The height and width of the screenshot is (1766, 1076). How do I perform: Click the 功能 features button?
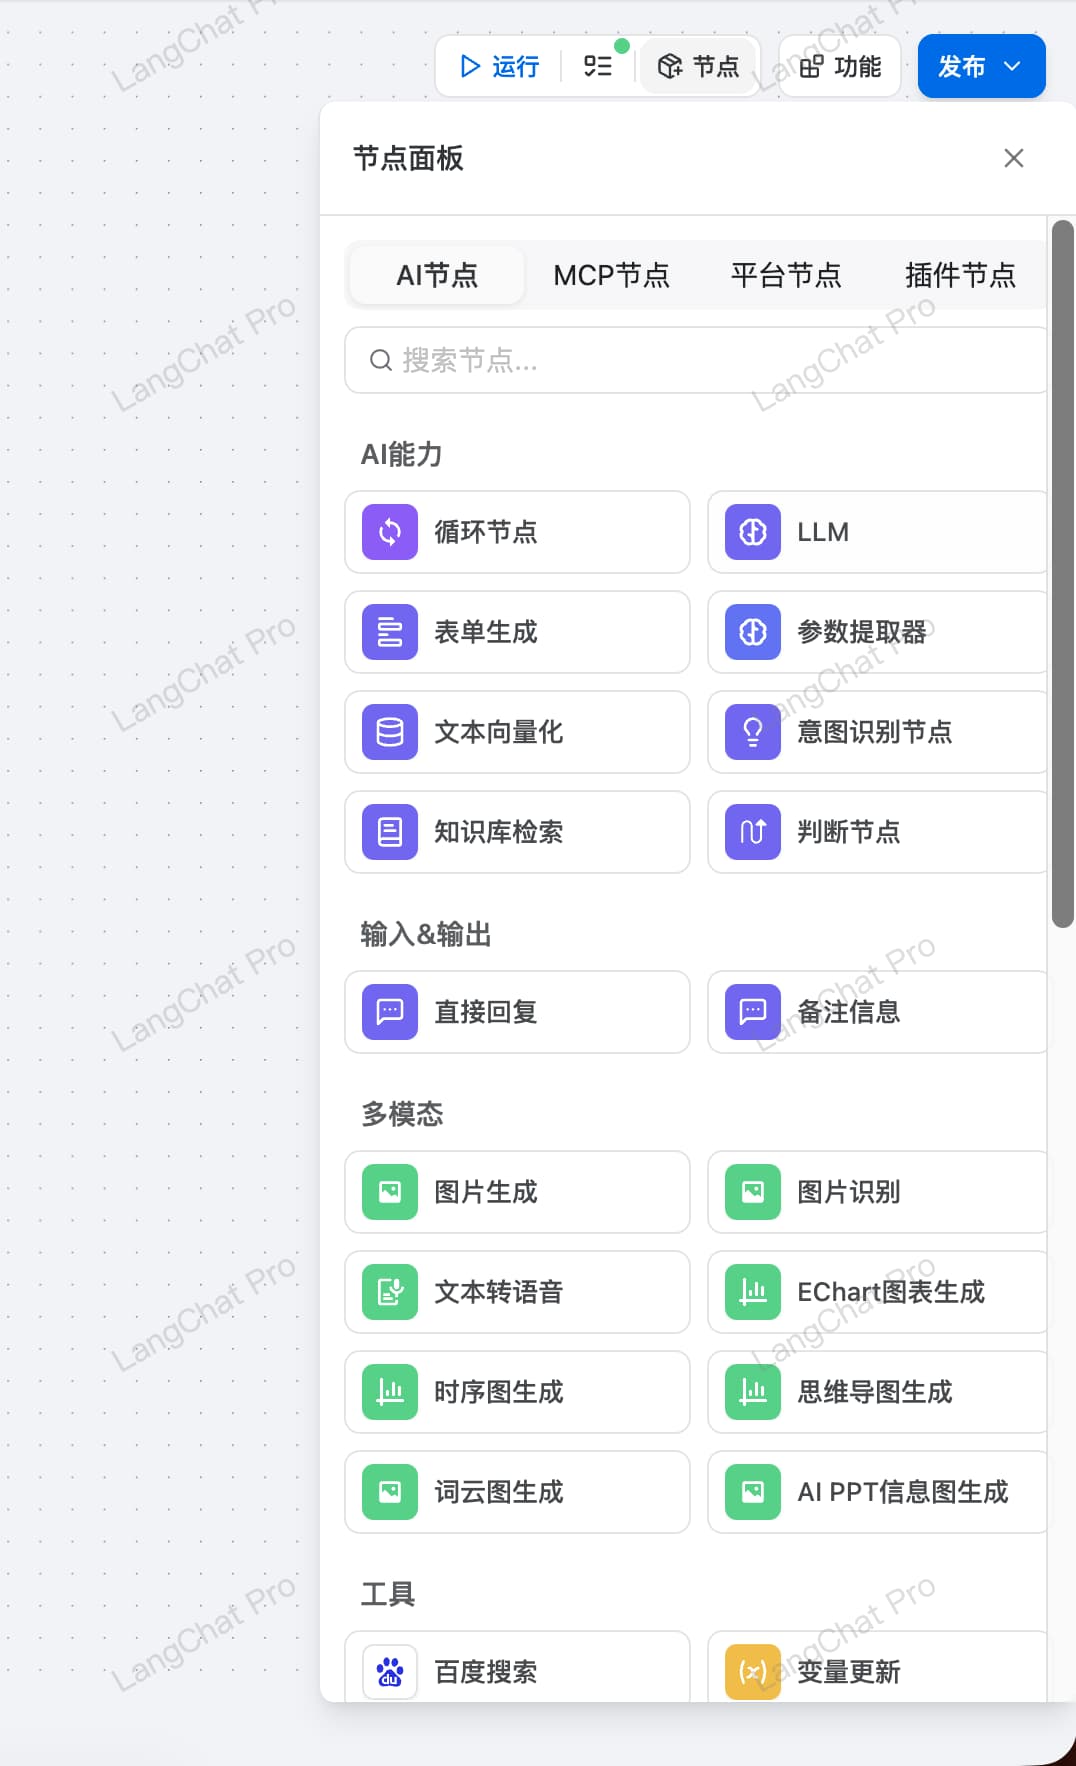coord(840,66)
